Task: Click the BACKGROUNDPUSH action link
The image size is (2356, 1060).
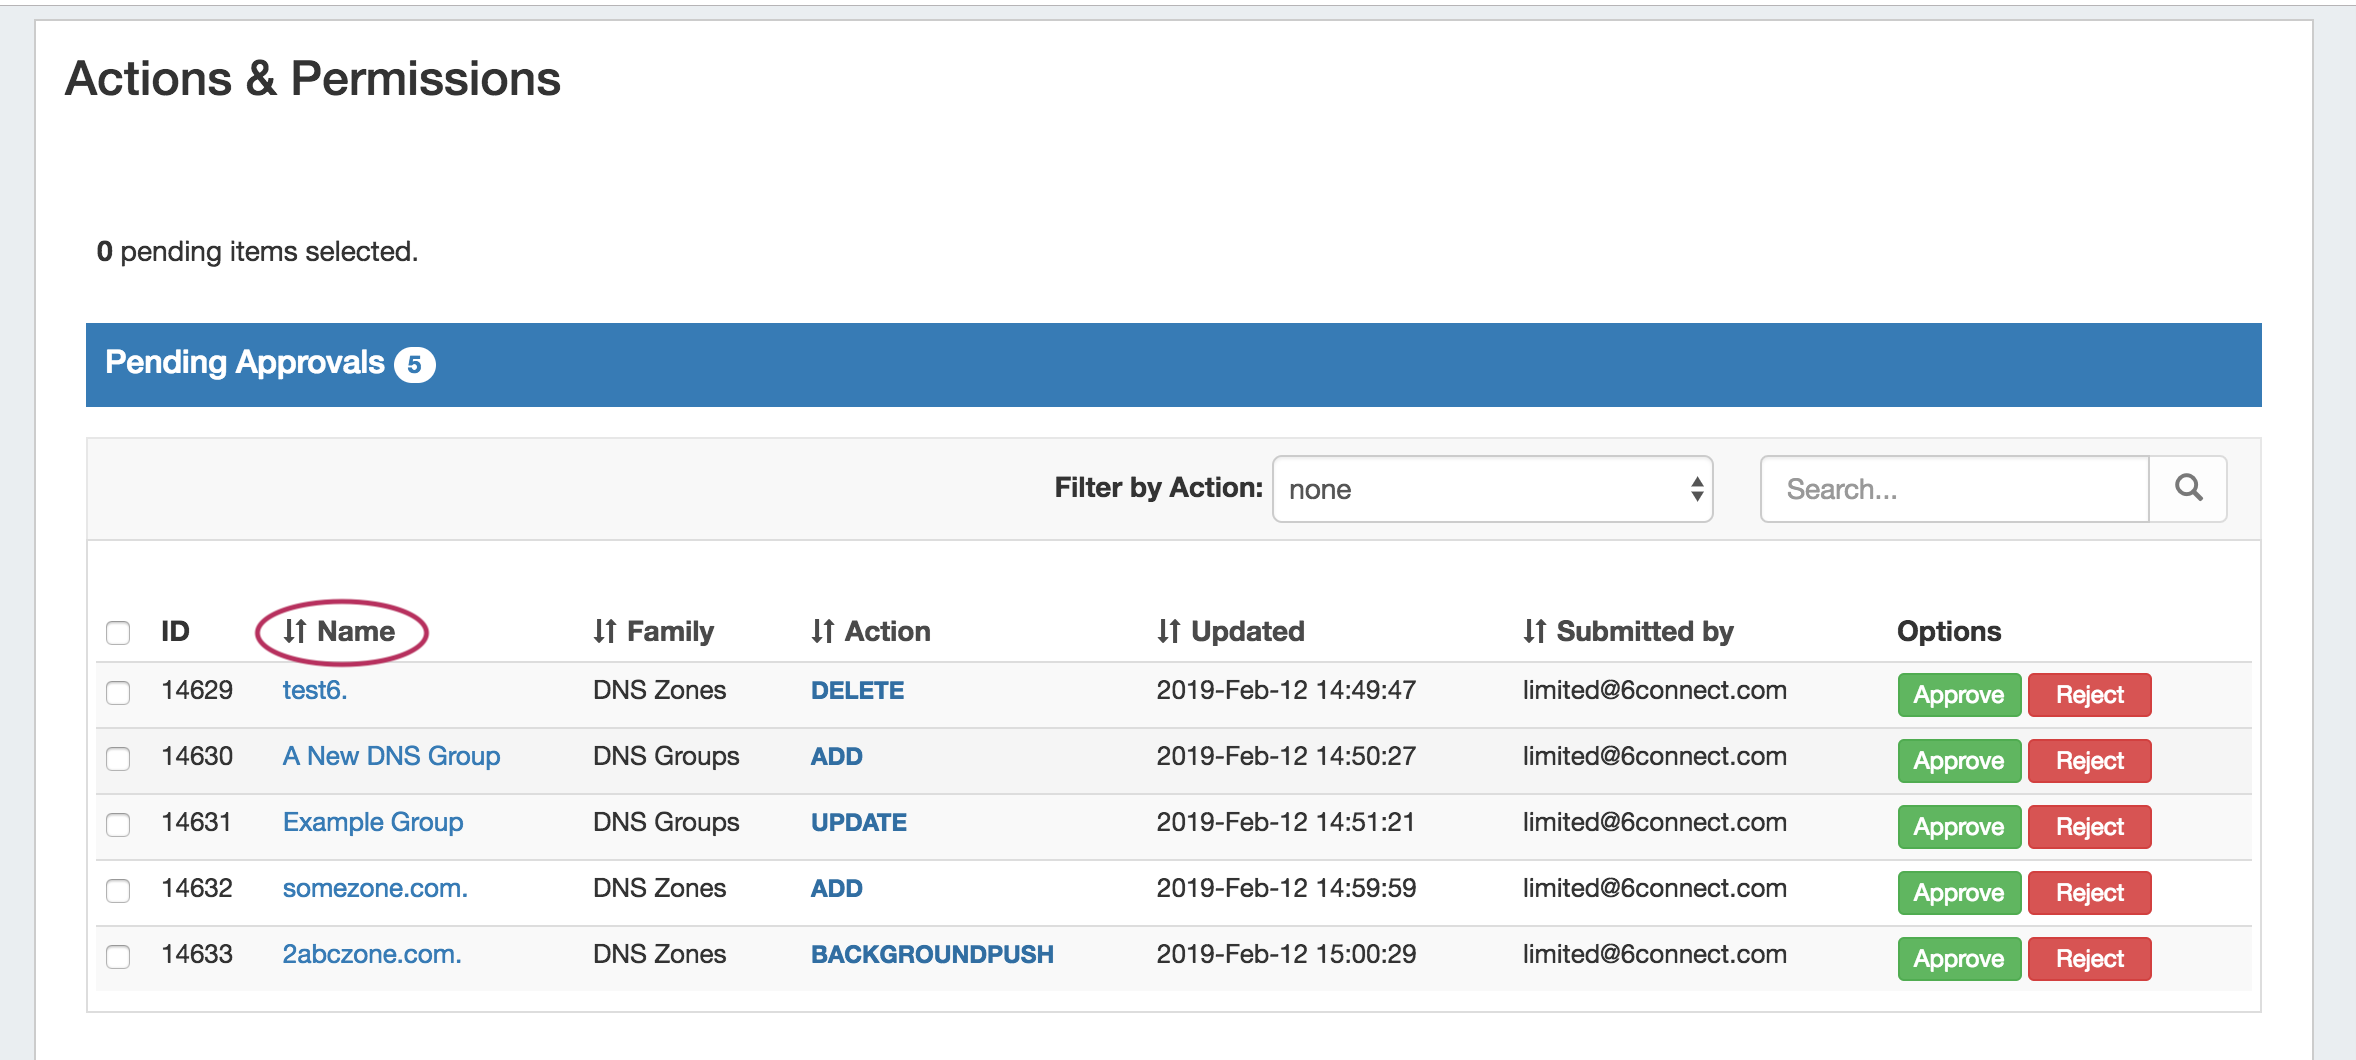Action: [932, 954]
